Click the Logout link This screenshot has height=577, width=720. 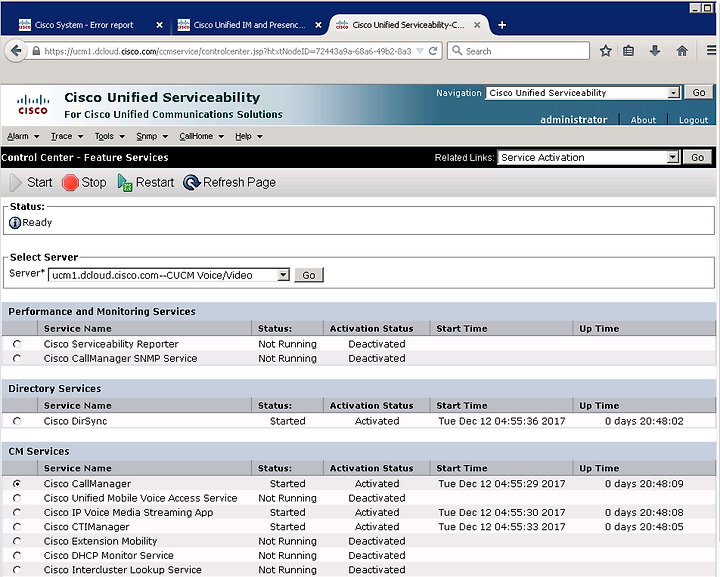pos(693,120)
